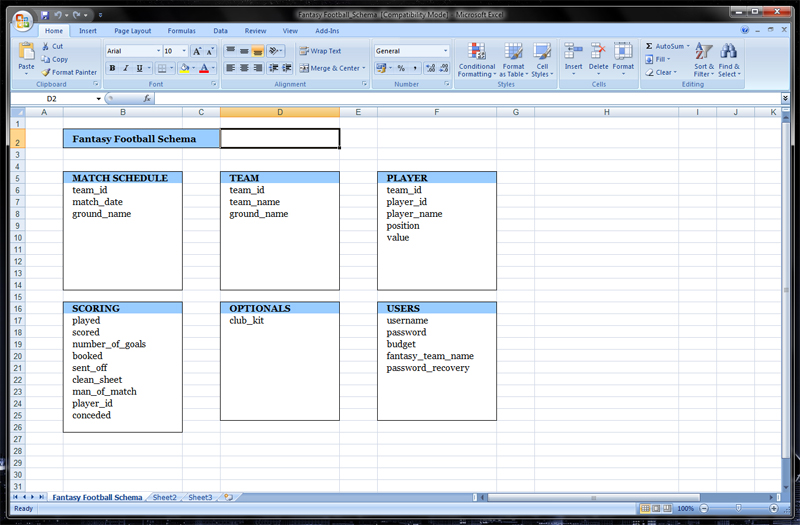Screen dimensions: 800x525
Task: Toggle Top Align vertical alignment
Action: tap(231, 51)
